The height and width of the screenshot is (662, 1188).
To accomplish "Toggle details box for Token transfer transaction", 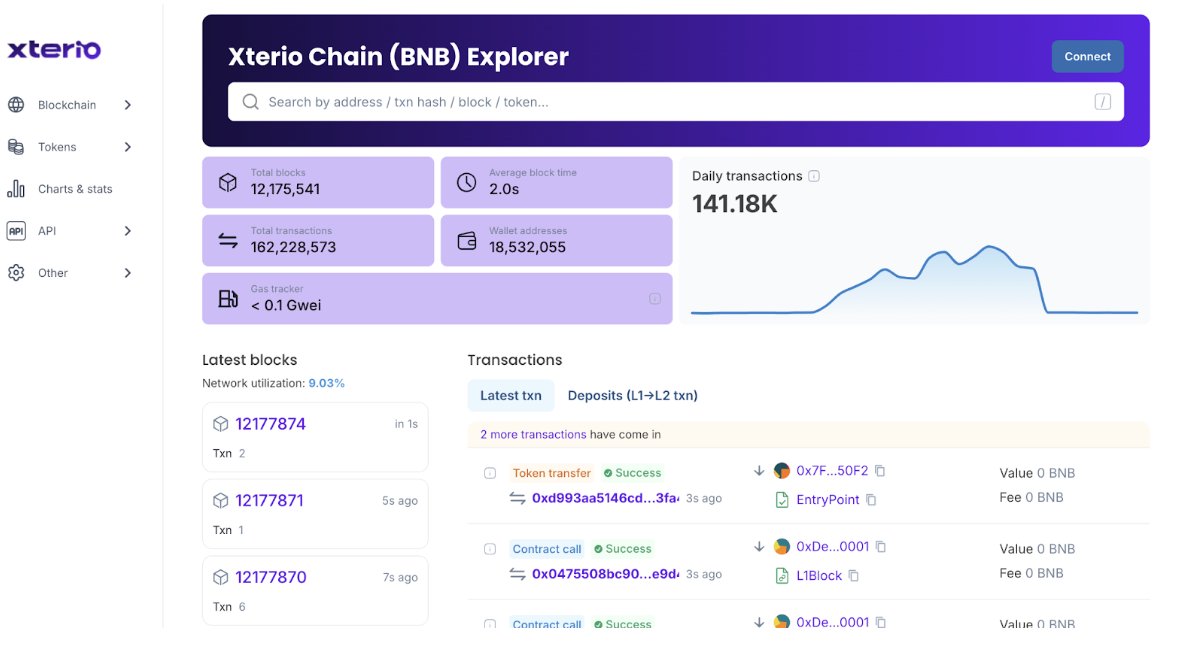I will 490,473.
